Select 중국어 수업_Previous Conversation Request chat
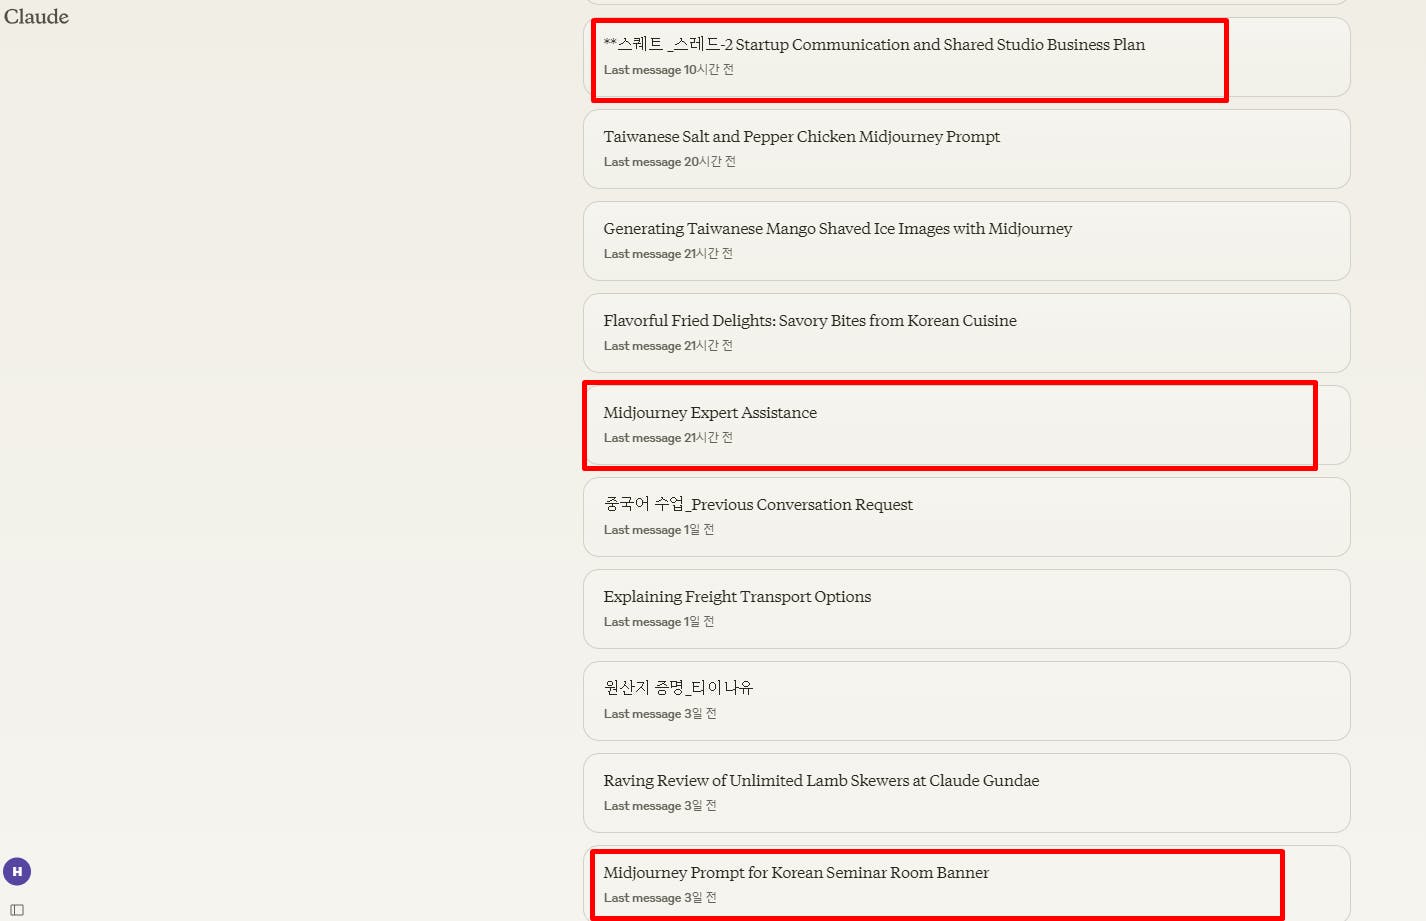The image size is (1426, 921). 967,517
